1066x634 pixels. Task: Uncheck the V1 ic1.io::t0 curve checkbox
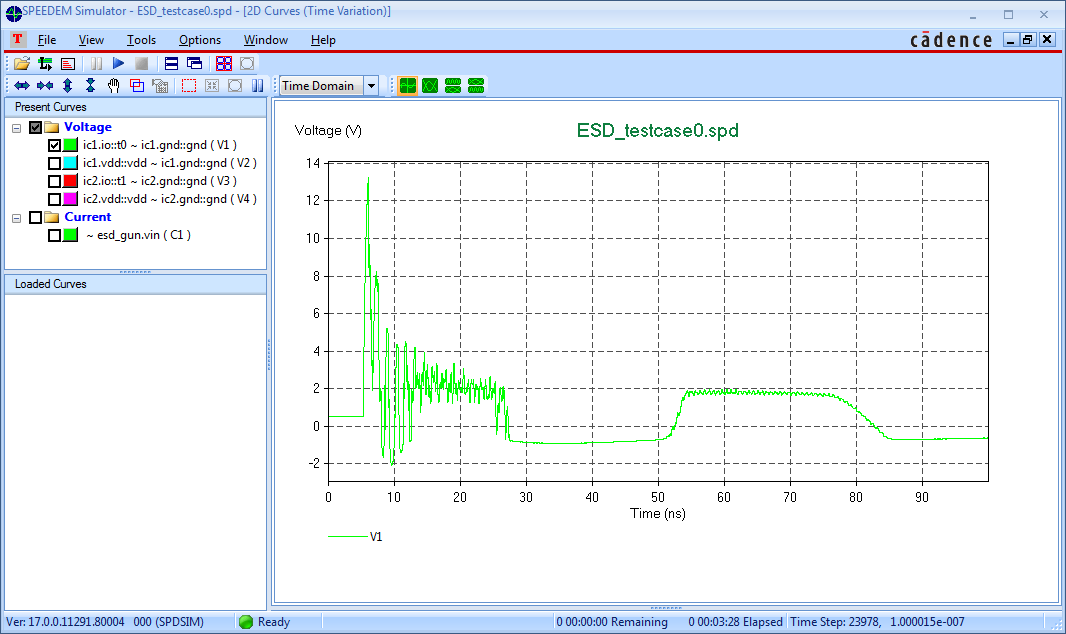pyautogui.click(x=54, y=145)
